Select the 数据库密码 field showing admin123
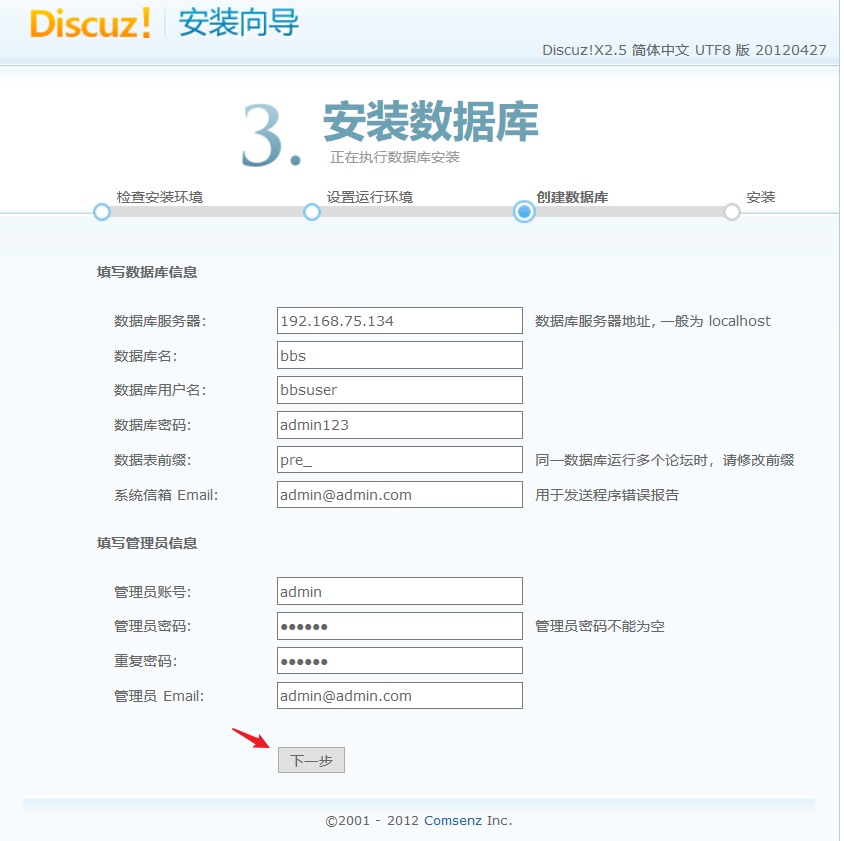This screenshot has height=841, width=844. coord(399,424)
